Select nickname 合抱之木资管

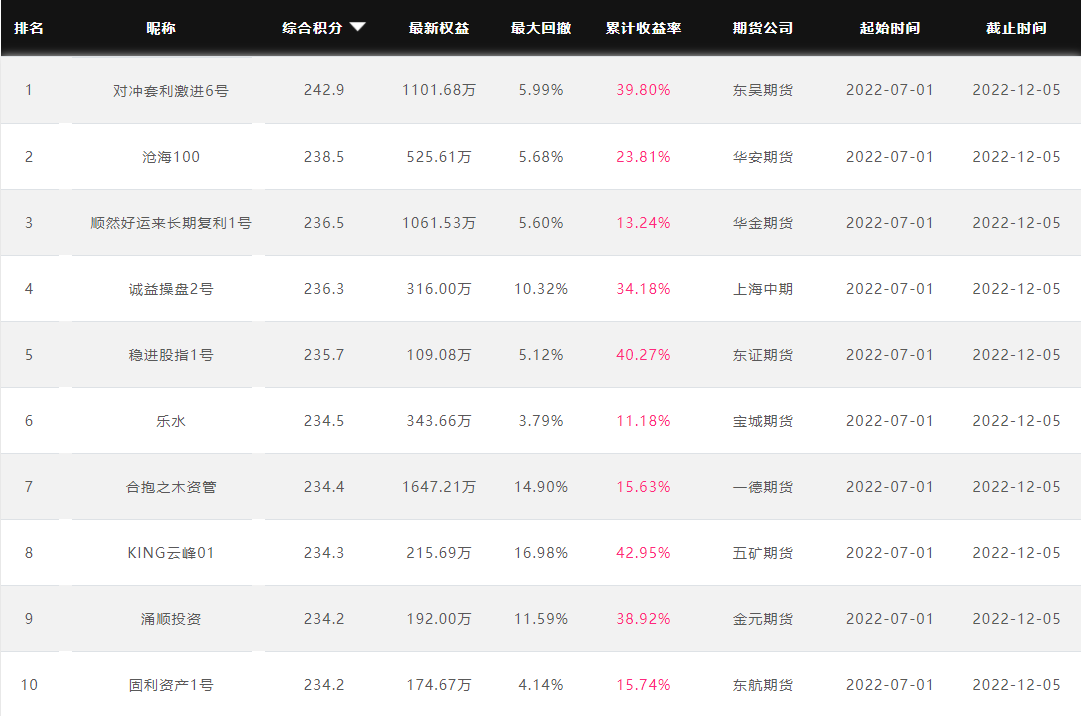click(x=171, y=487)
